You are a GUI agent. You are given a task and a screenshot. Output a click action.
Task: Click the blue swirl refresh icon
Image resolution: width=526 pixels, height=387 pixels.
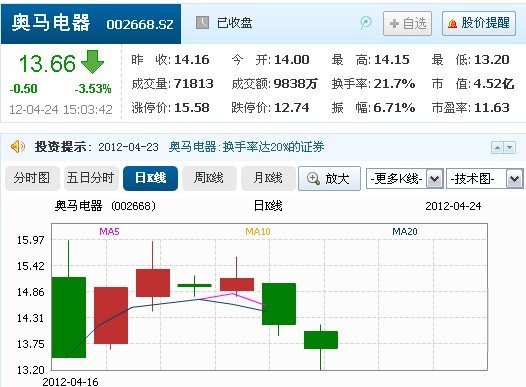366,23
